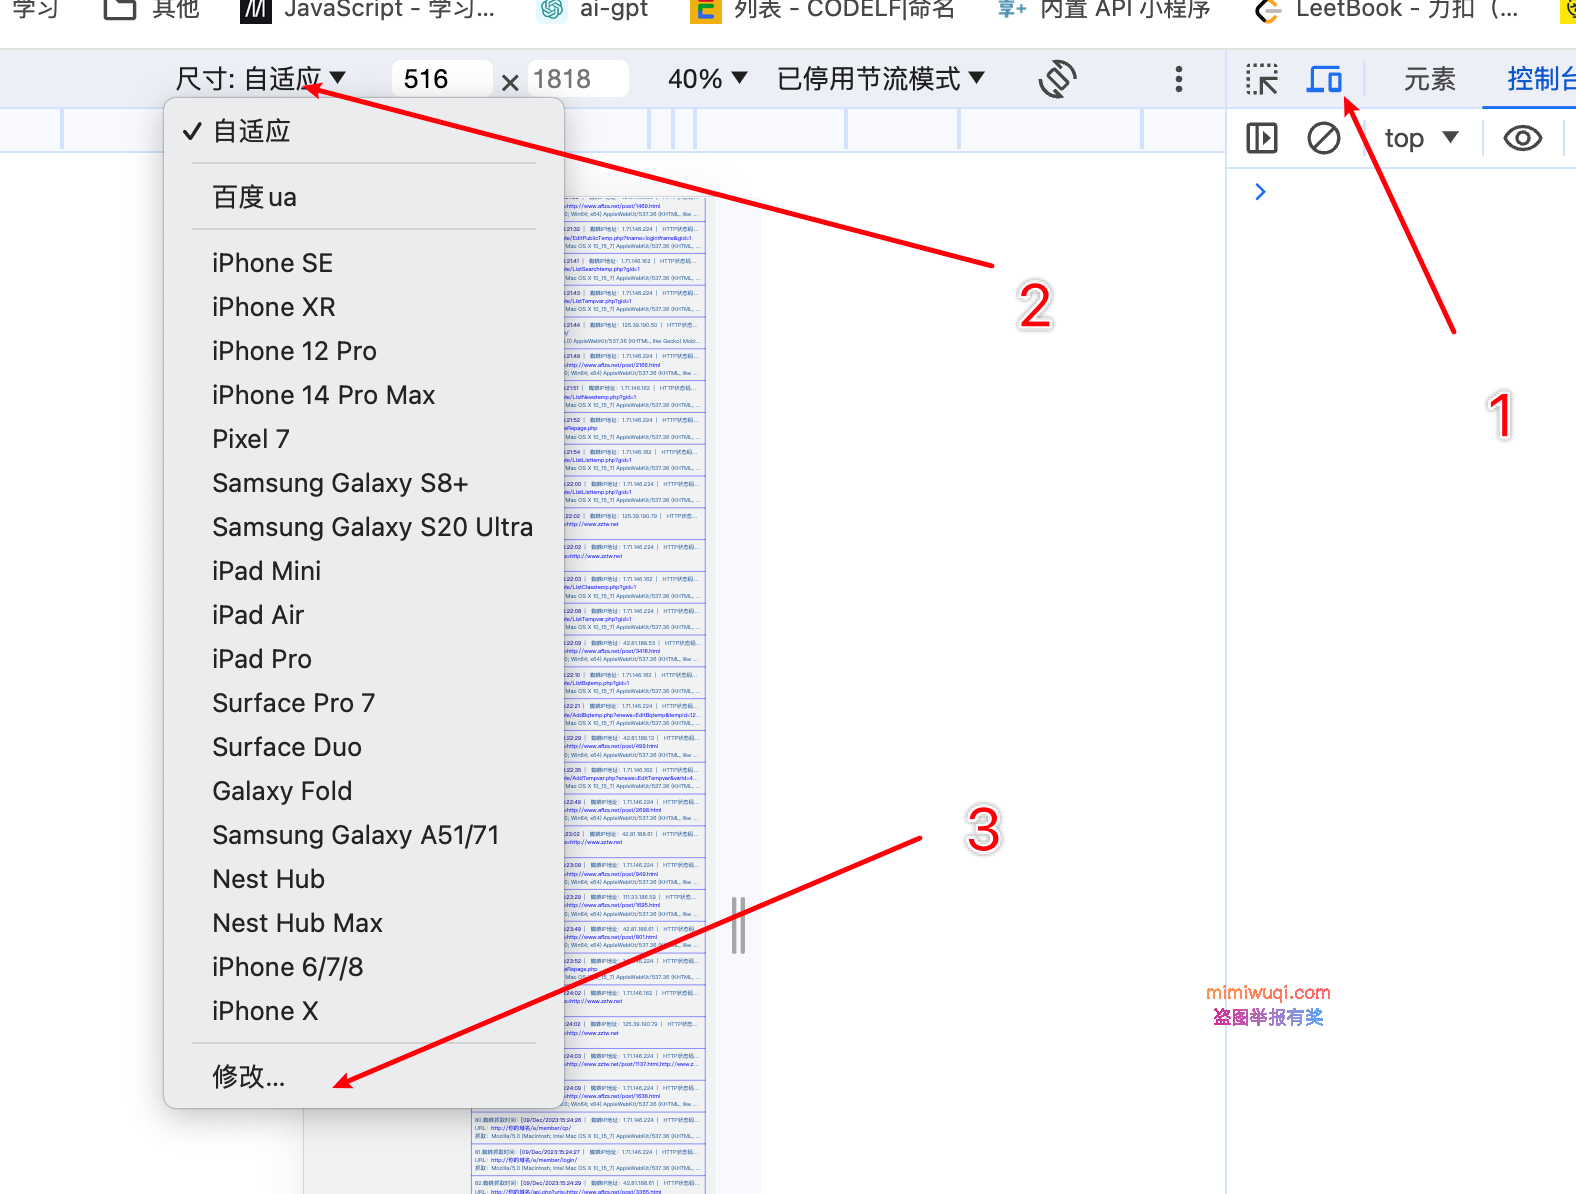Switch to the 控制台 tab
1576x1194 pixels.
click(x=1541, y=79)
